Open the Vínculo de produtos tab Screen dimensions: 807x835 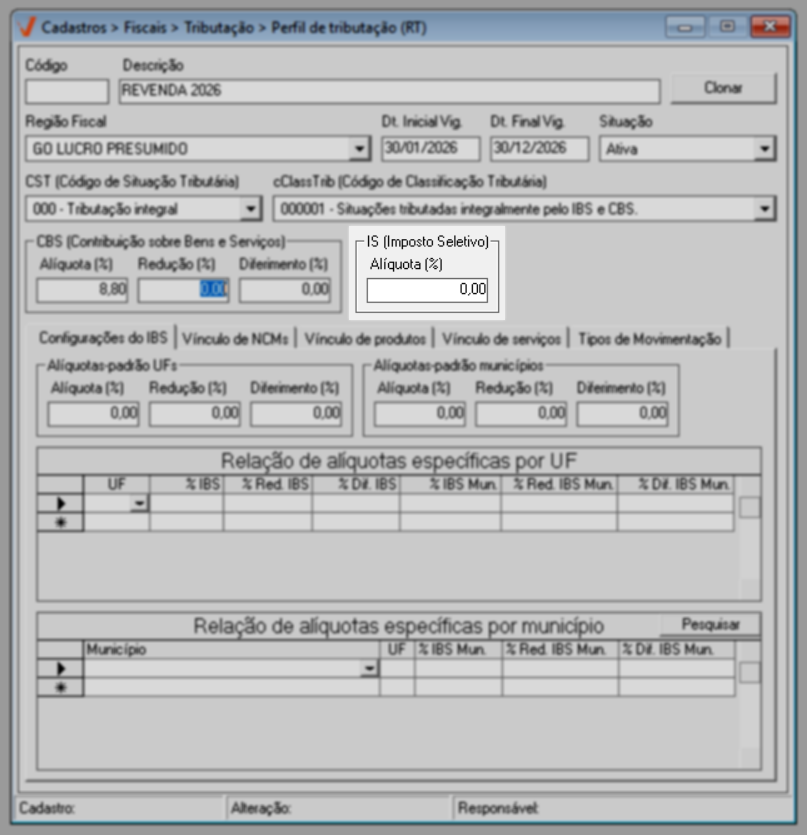point(365,339)
